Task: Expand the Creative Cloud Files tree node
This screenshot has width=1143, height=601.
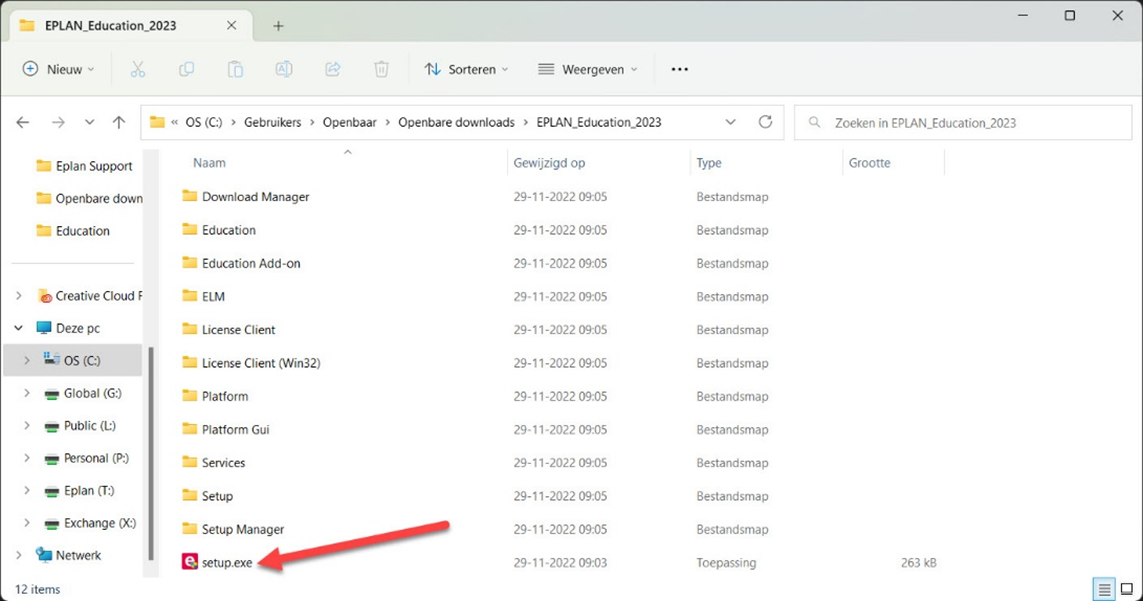Action: 19,295
